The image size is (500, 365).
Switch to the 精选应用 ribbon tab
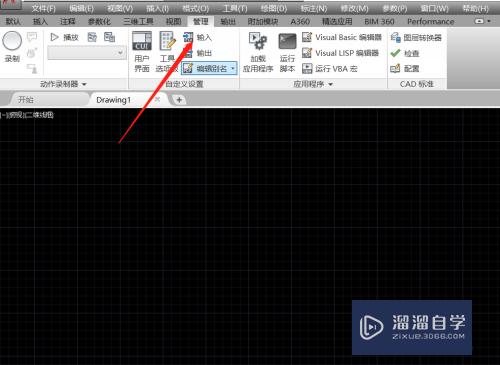point(337,22)
